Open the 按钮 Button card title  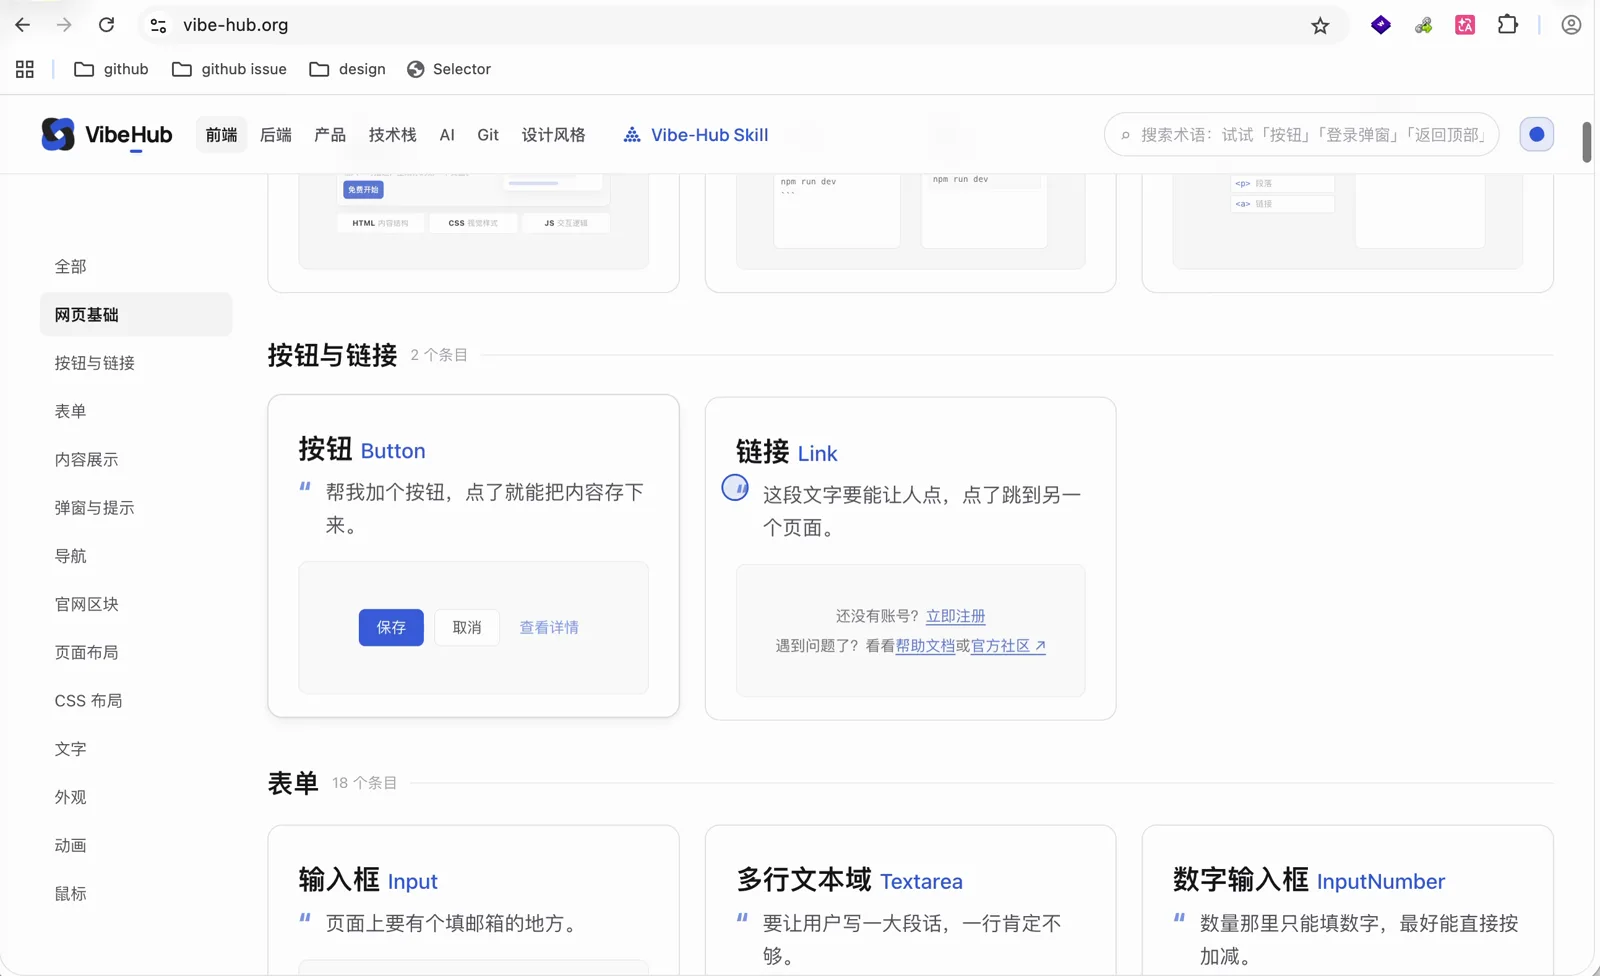(x=362, y=449)
